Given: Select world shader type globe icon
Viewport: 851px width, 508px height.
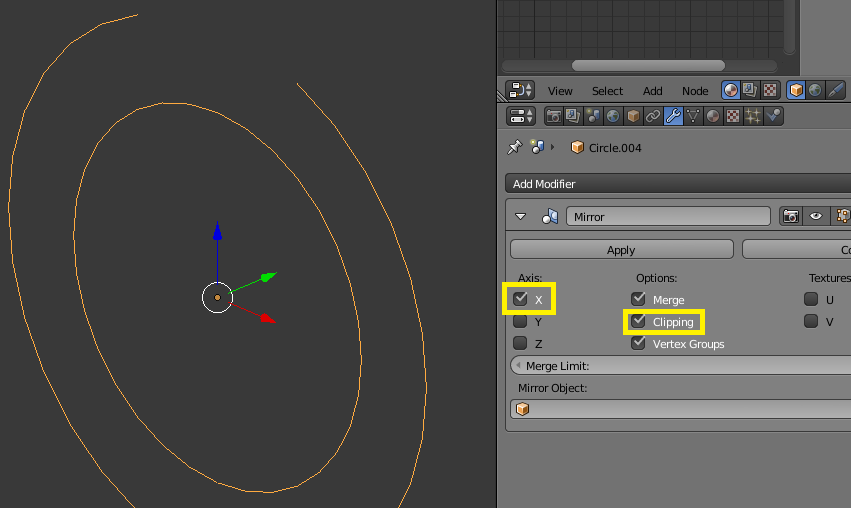Looking at the screenshot, I should click(815, 90).
